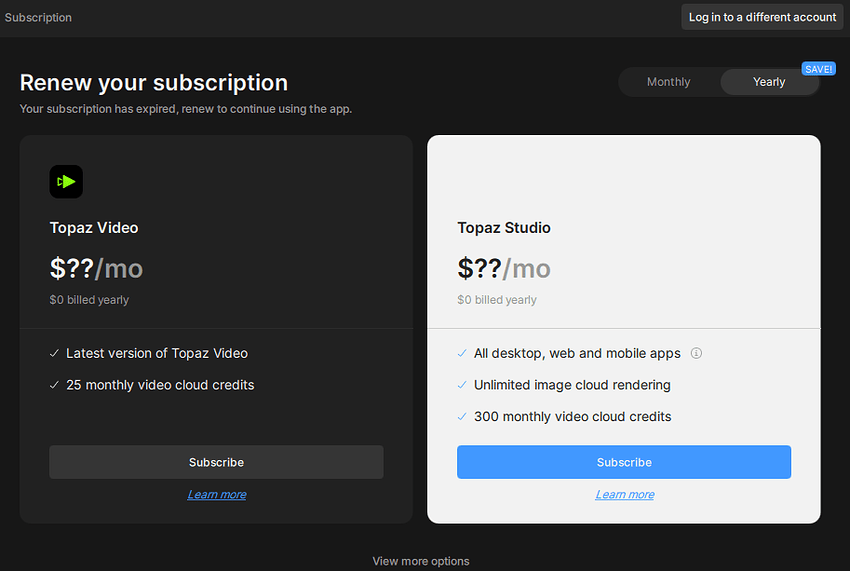This screenshot has height=571, width=850.
Task: Open Learn more under Topaz Studio
Action: coord(624,495)
